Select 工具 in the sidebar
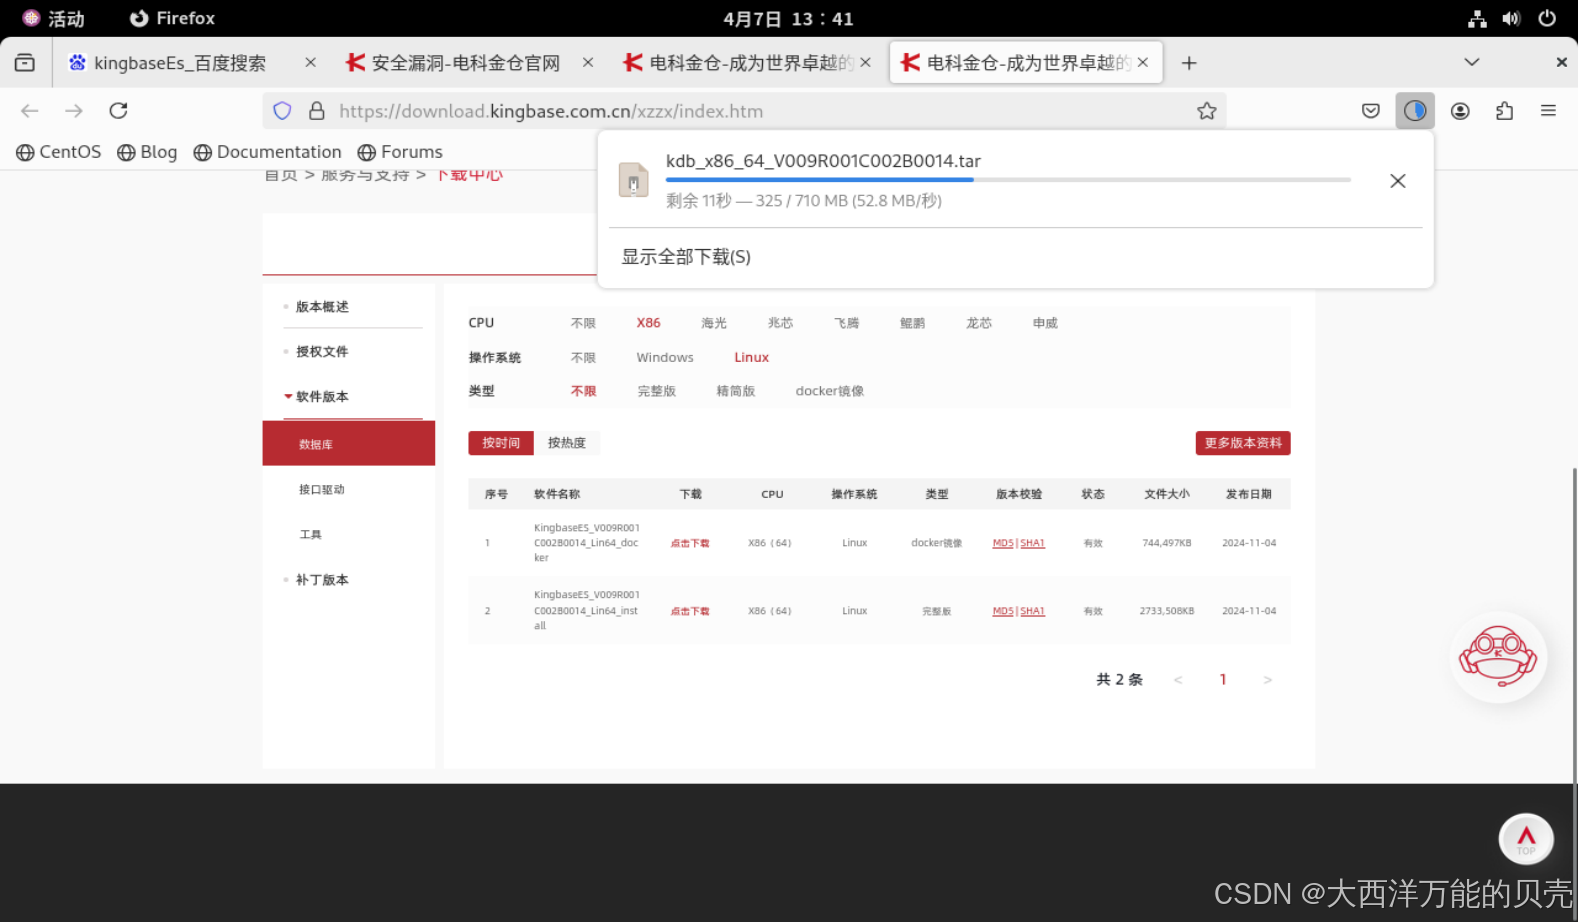This screenshot has height=922, width=1578. click(311, 534)
